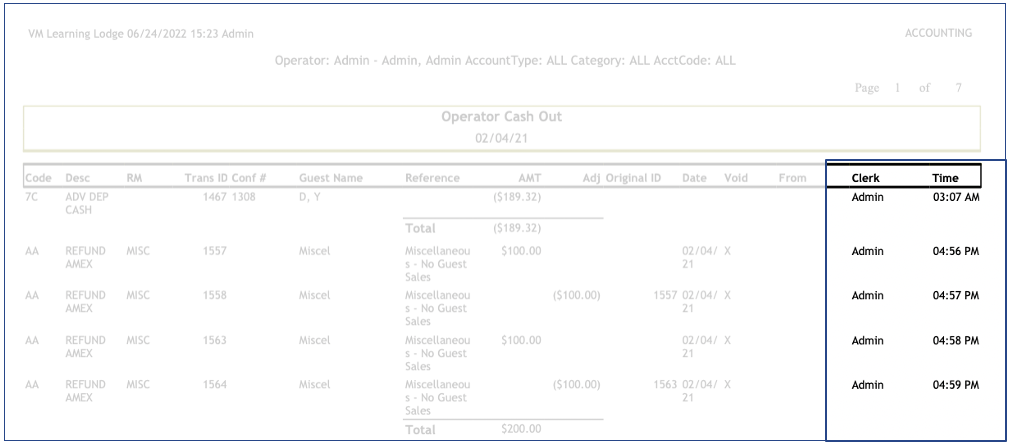Click the Time column header
This screenshot has width=1010, height=445.
coord(945,178)
